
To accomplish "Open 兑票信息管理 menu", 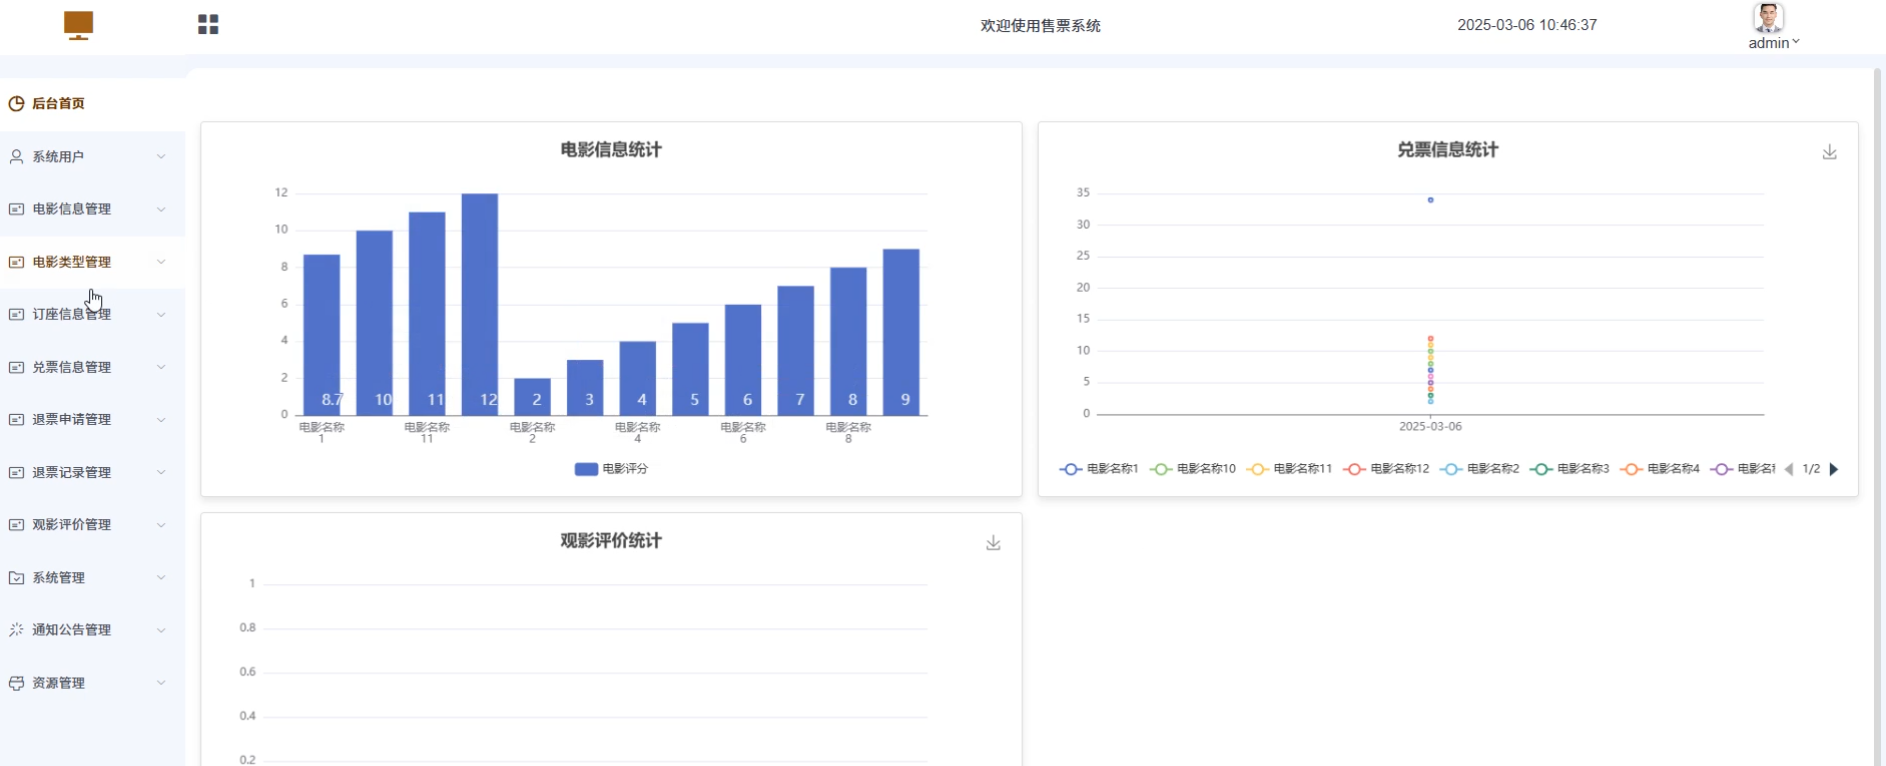I will (x=92, y=367).
